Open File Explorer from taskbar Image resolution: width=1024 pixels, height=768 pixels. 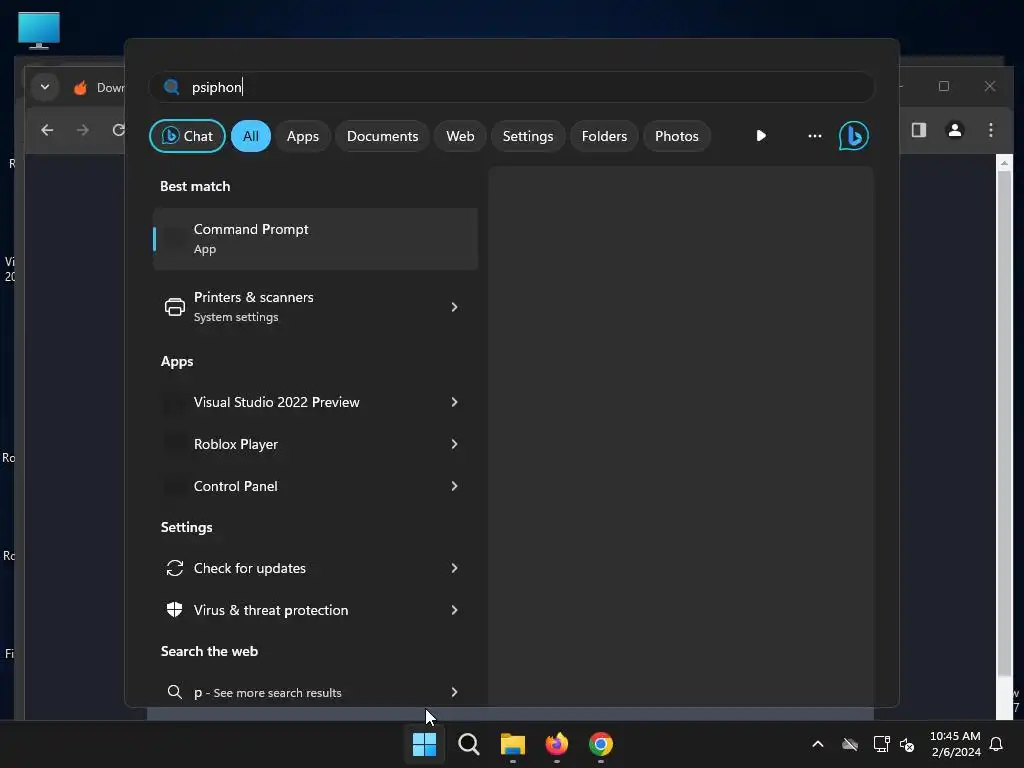pos(513,744)
